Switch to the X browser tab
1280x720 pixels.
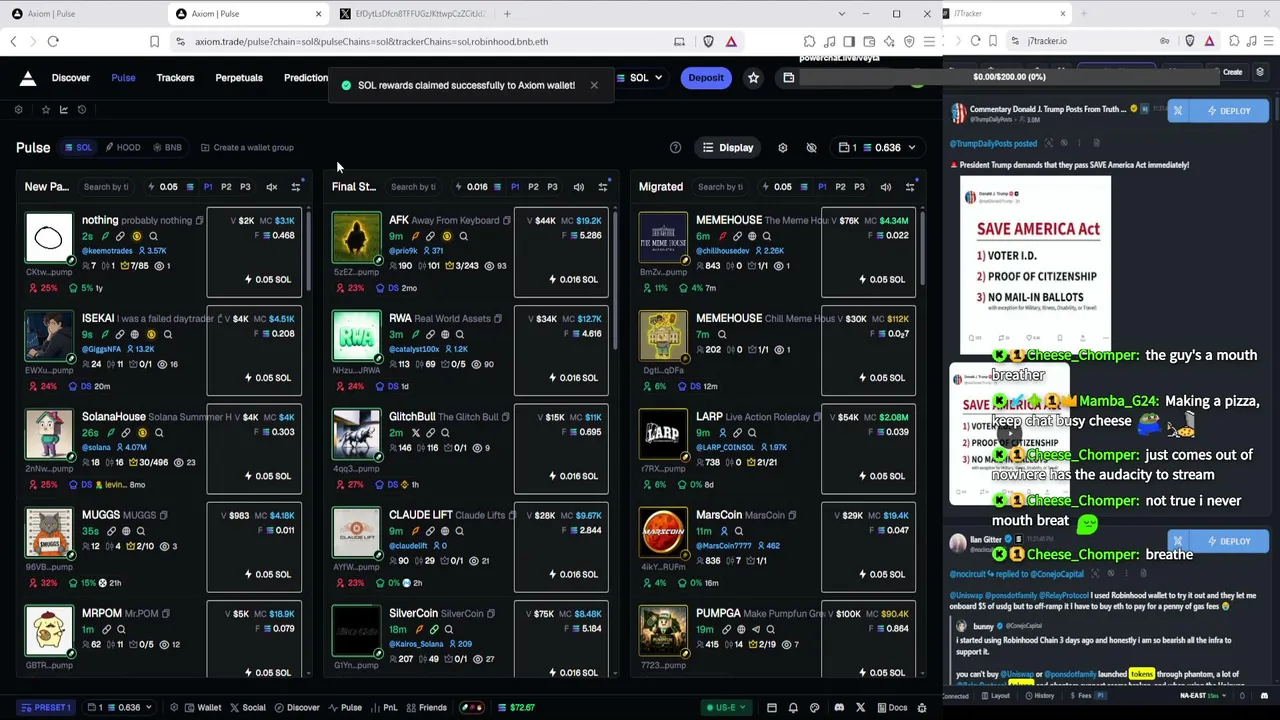tap(412, 14)
